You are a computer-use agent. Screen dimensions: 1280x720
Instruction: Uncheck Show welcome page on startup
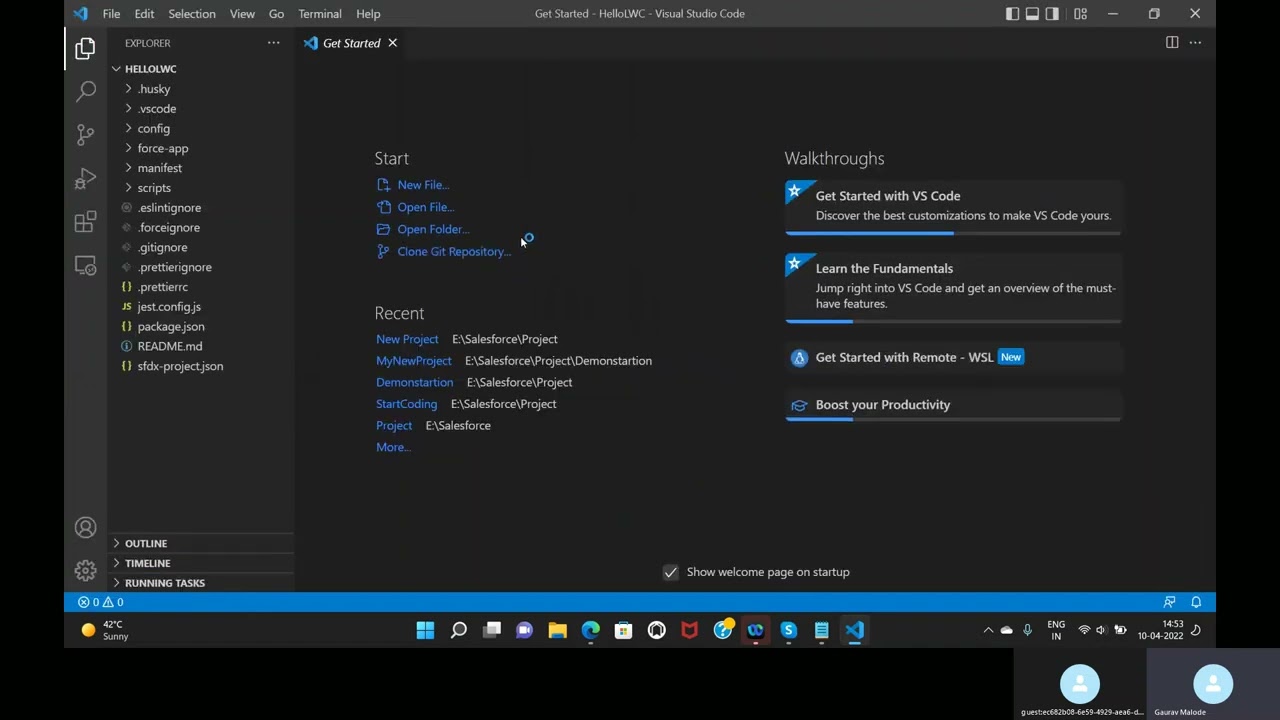[x=670, y=572]
